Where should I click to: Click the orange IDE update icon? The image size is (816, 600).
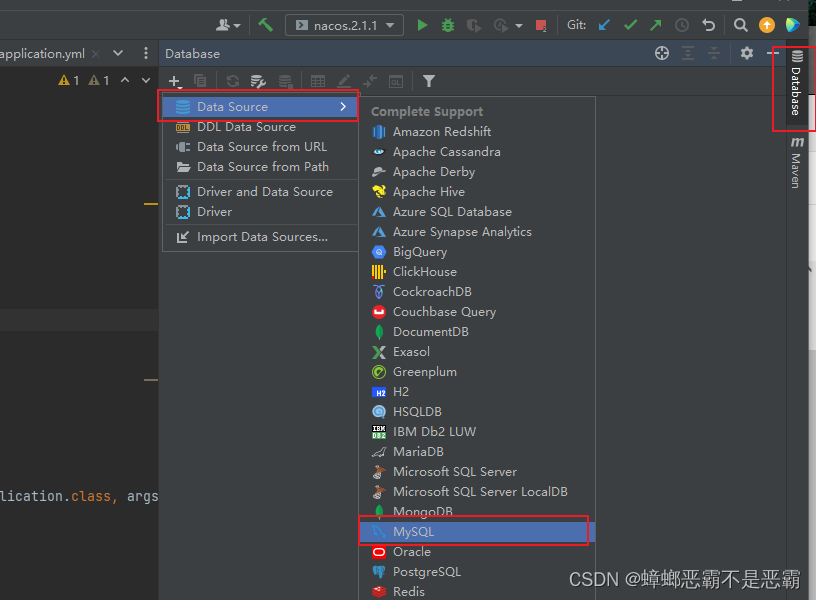click(x=767, y=25)
